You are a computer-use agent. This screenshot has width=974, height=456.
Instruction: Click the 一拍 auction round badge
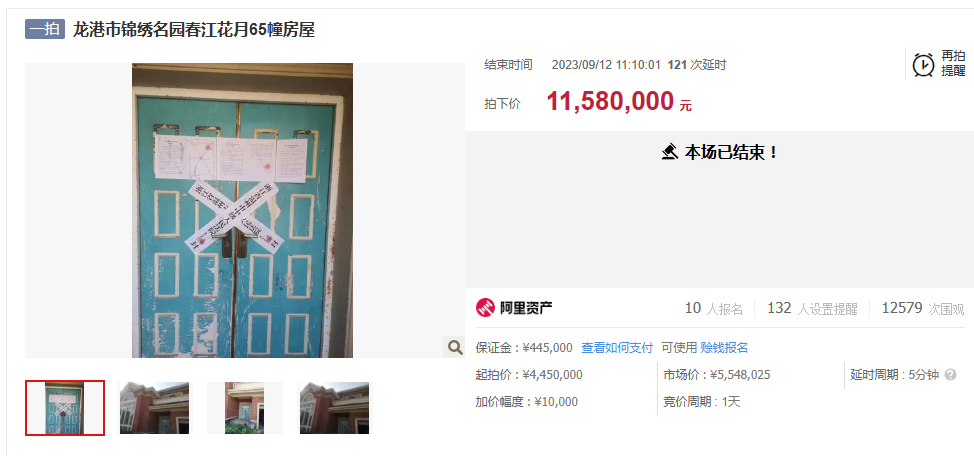click(x=45, y=29)
